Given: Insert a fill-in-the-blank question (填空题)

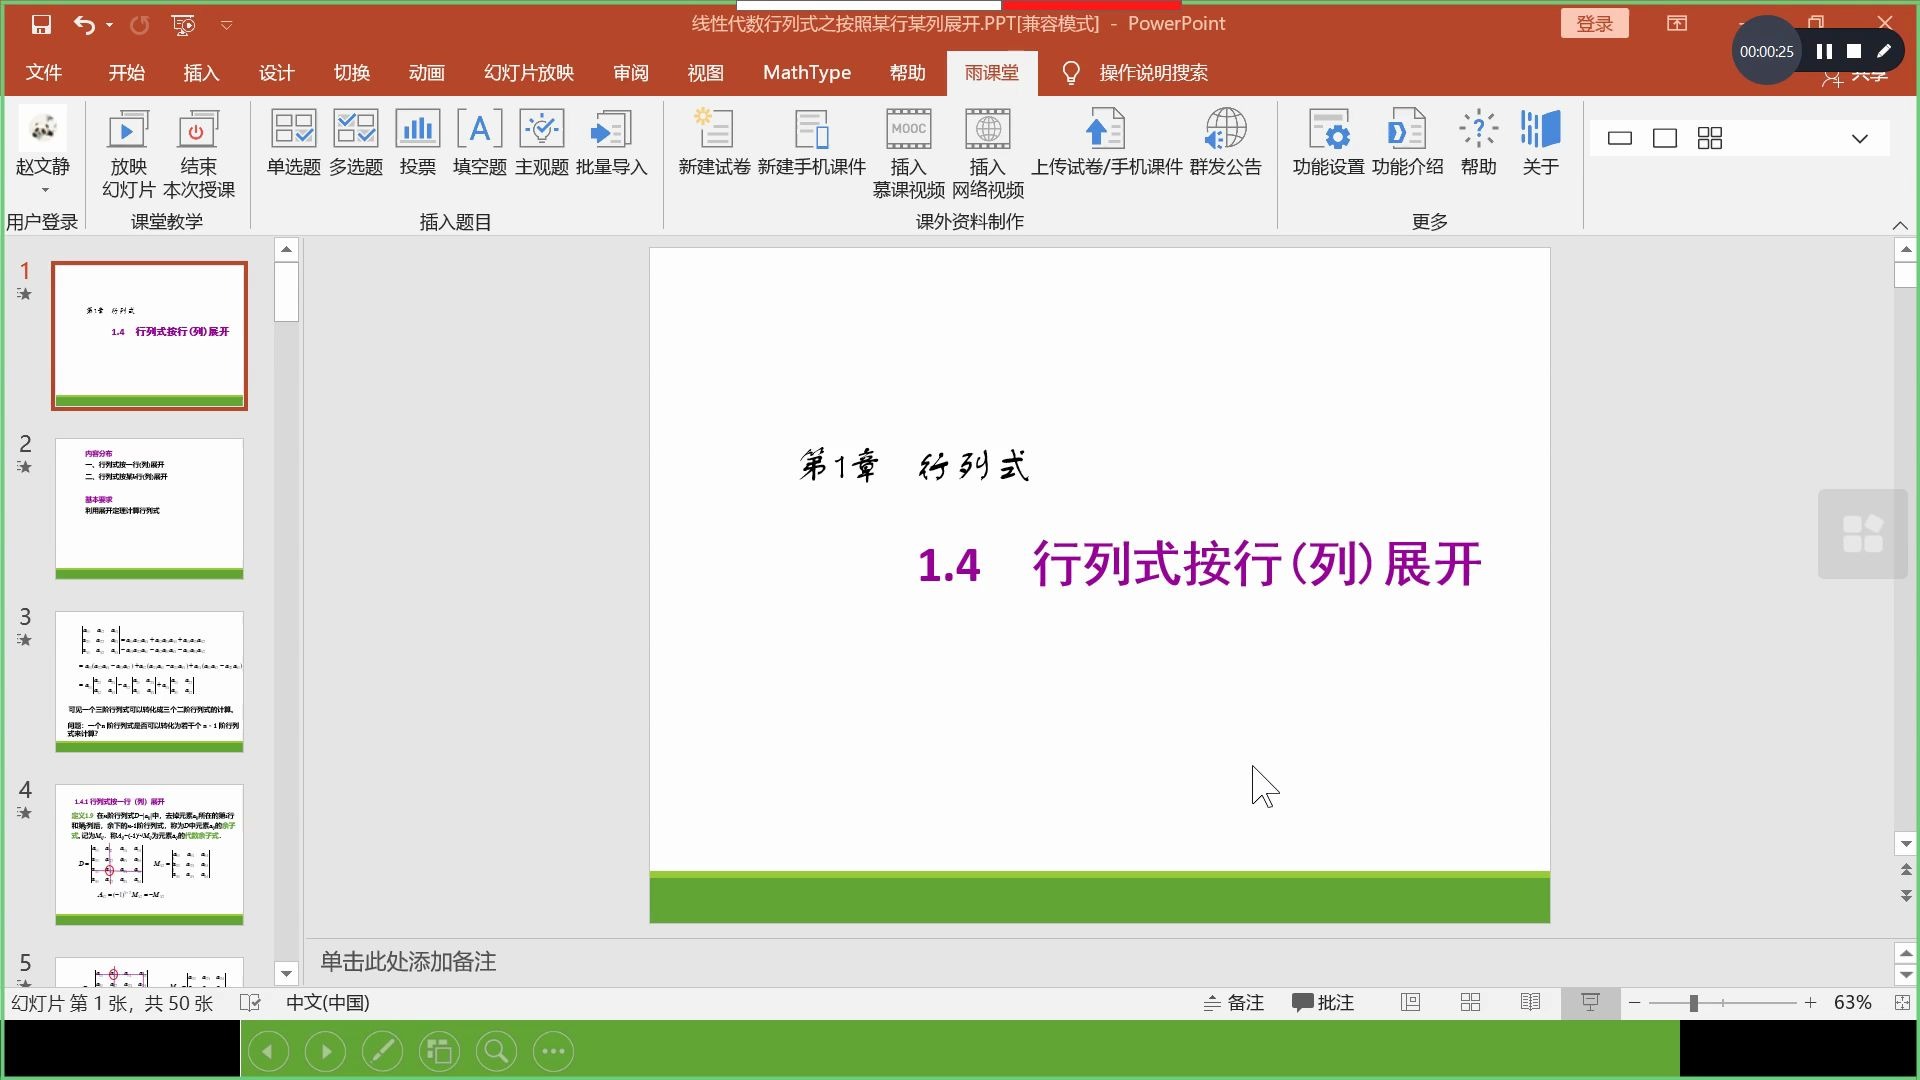Looking at the screenshot, I should (479, 143).
